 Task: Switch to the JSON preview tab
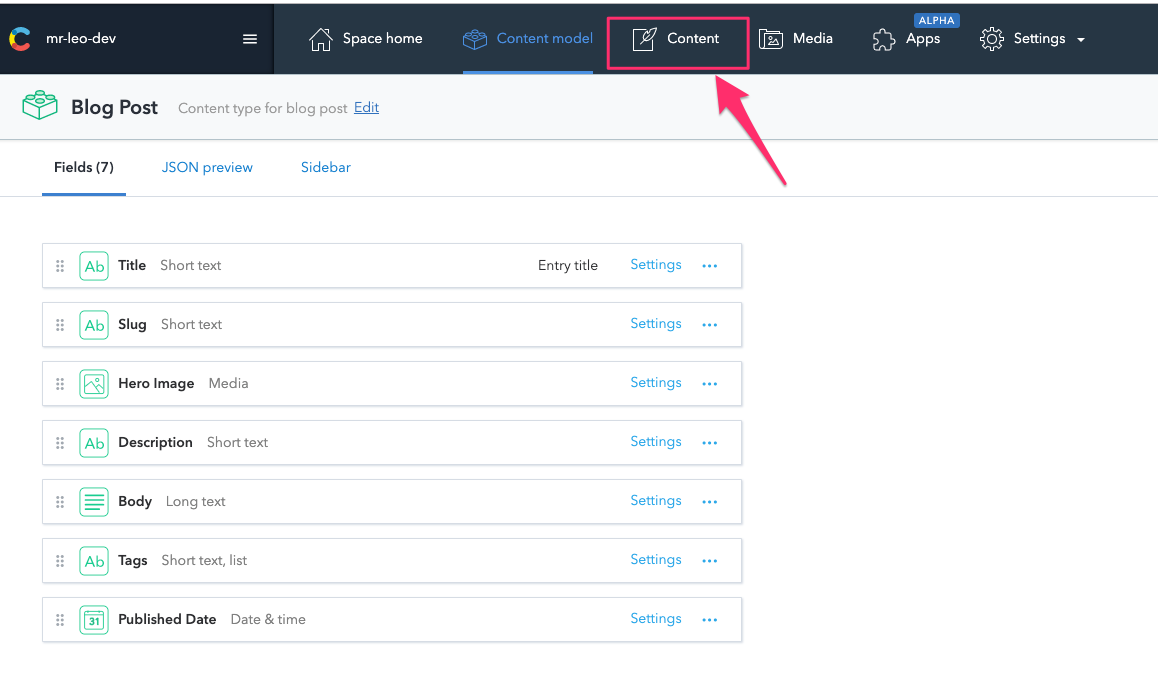pyautogui.click(x=207, y=167)
